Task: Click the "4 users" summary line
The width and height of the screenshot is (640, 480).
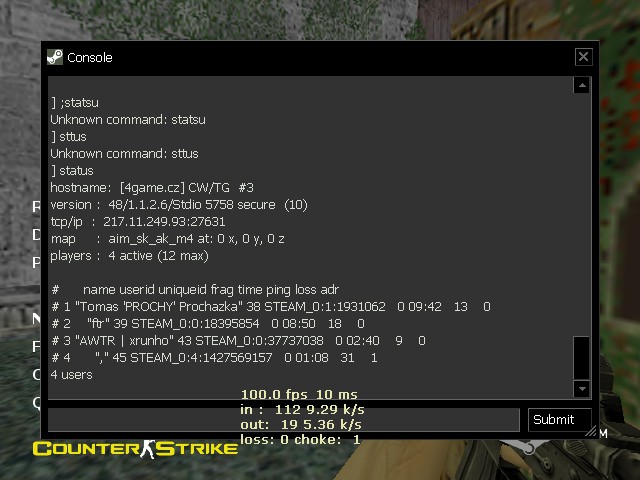Action: click(x=71, y=375)
